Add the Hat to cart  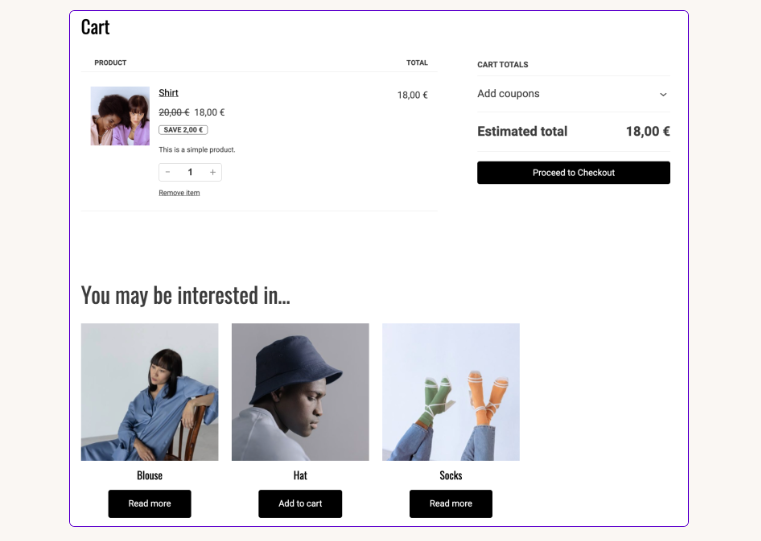[300, 504]
